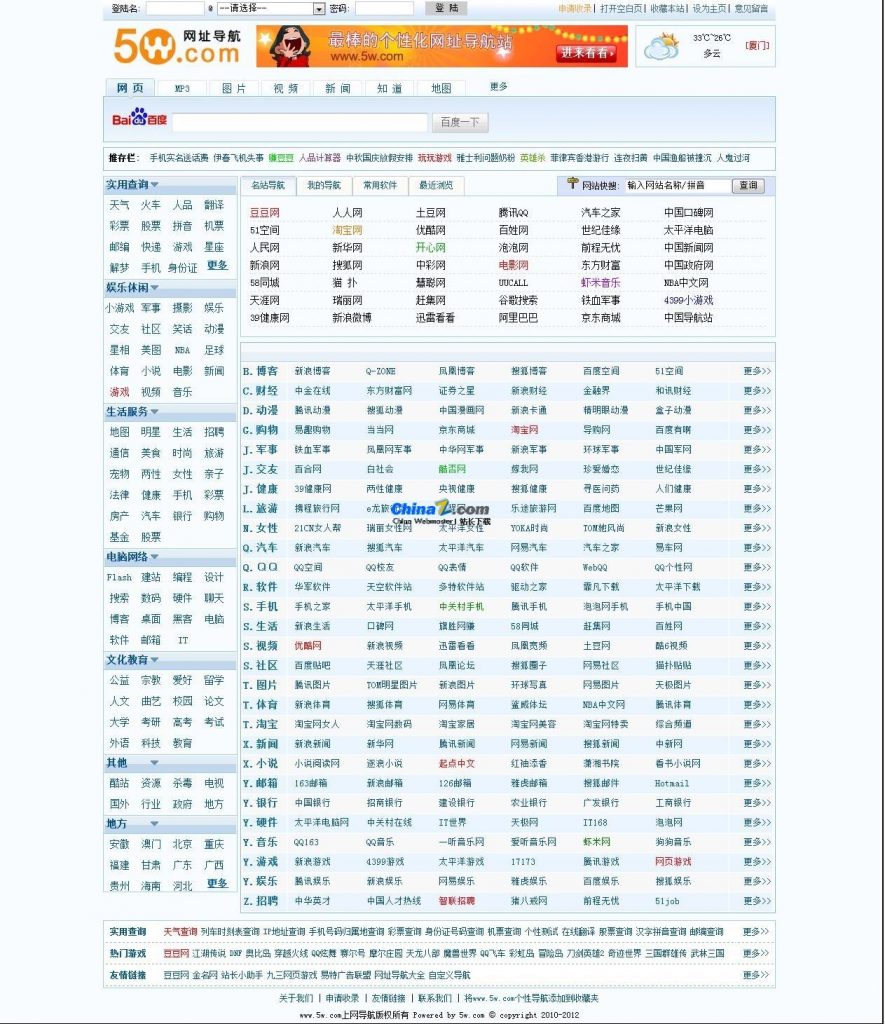The image size is (885, 1024).
Task: Open the 虾米音乐 link
Action: 601,283
